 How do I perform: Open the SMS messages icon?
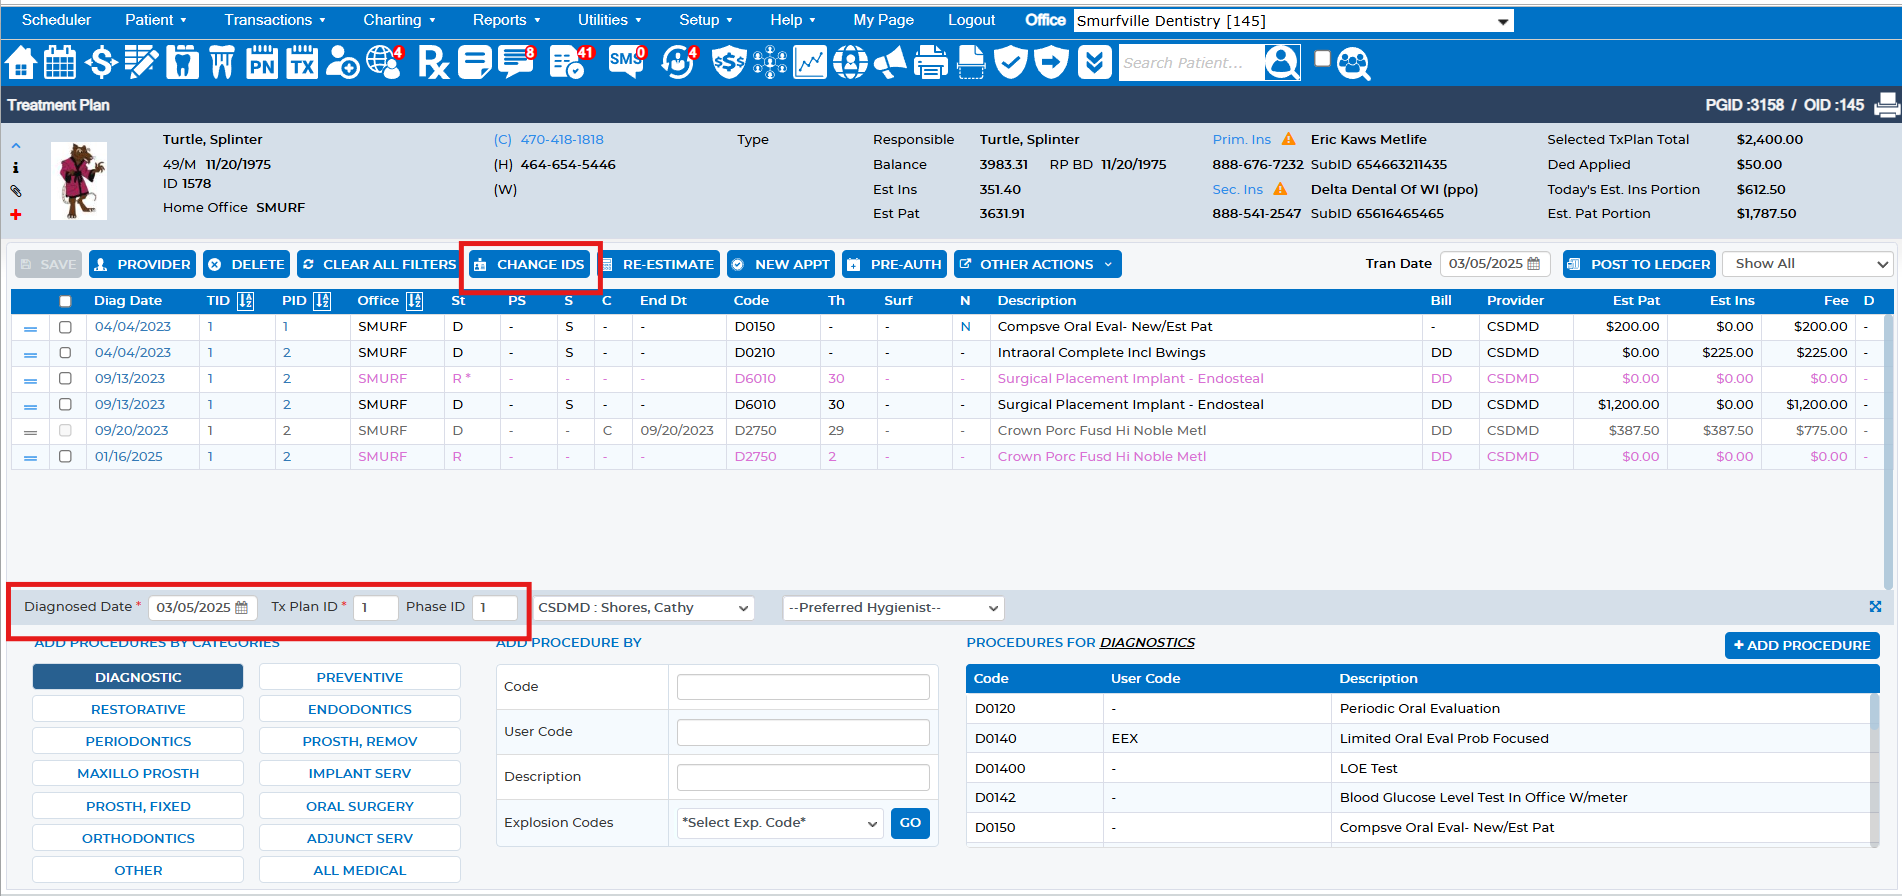(x=627, y=62)
